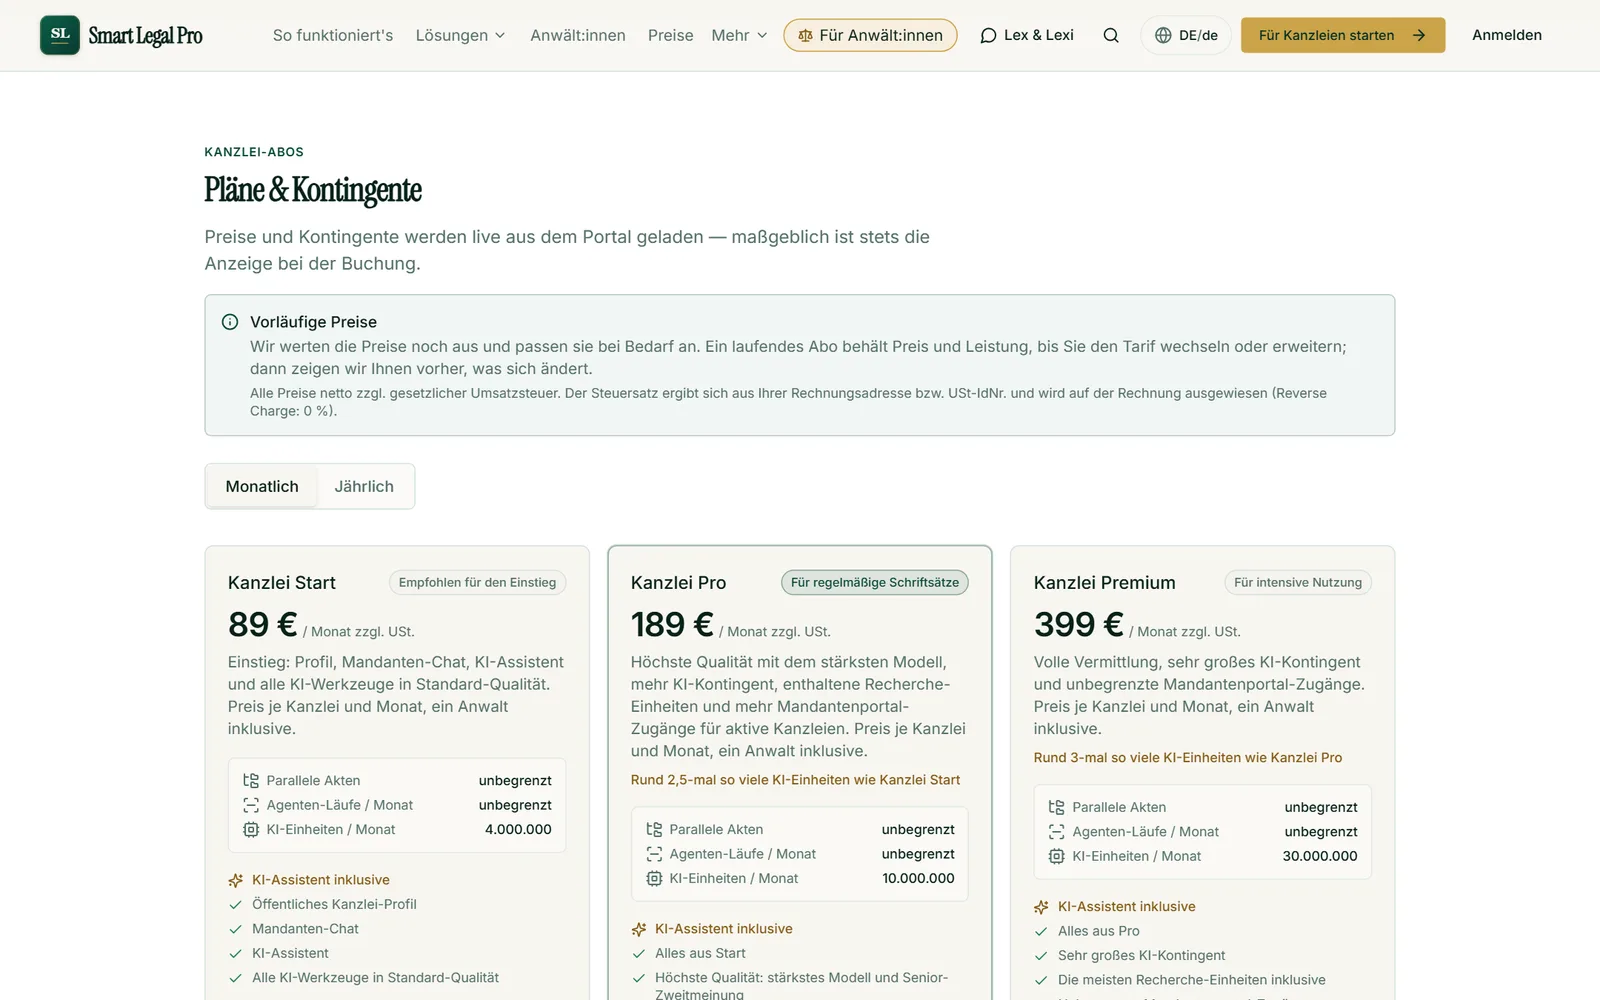Click the Für intensive Nutzung badge

pos(1298,583)
